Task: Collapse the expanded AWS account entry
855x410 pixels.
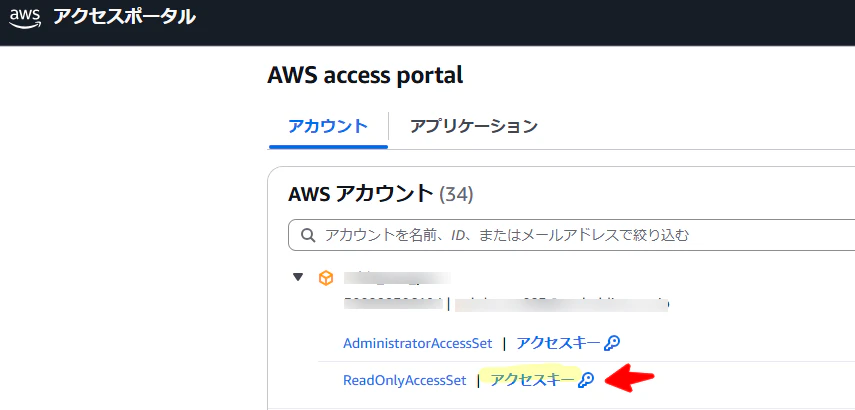Action: pos(298,278)
